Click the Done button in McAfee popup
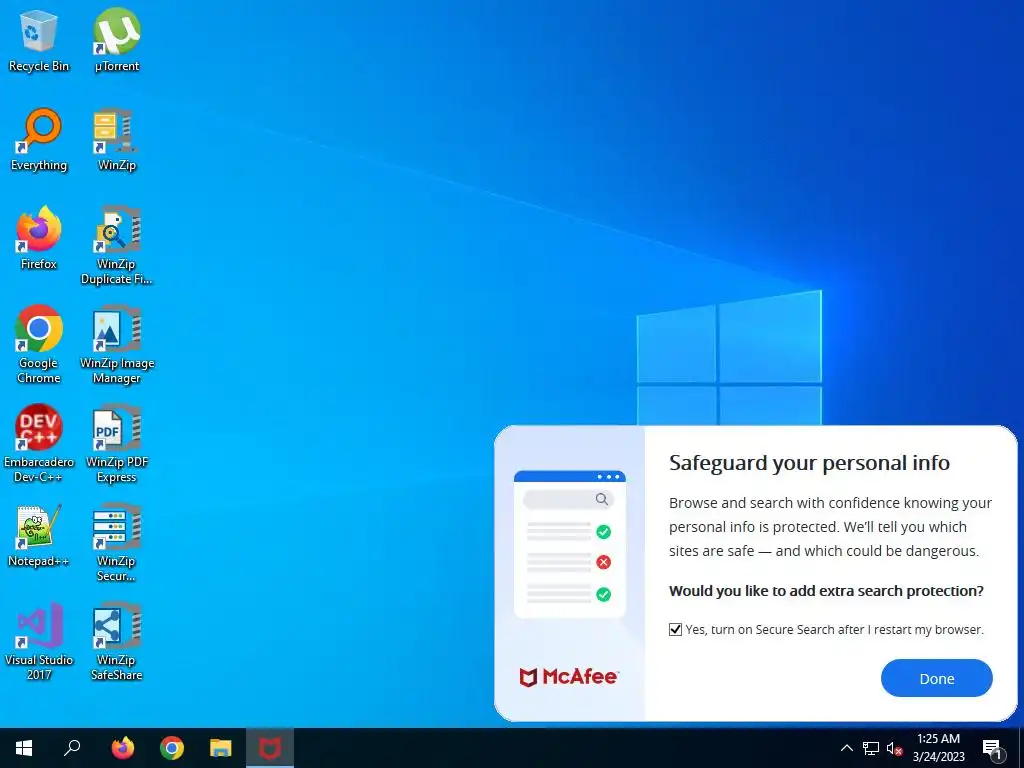1024x768 pixels. pos(936,679)
